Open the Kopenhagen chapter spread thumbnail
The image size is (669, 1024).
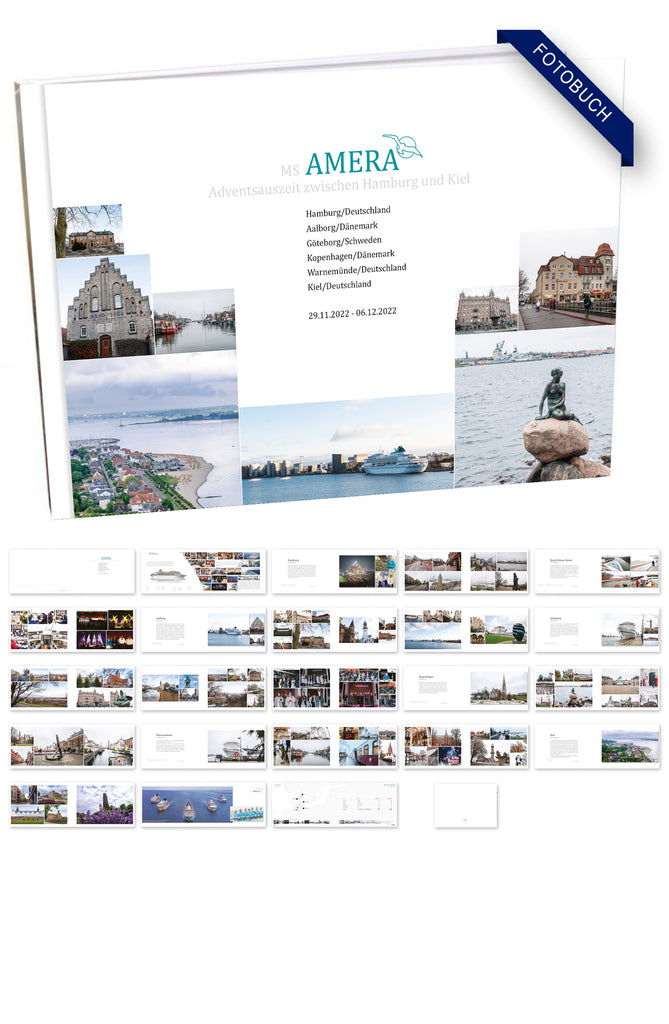(x=465, y=688)
